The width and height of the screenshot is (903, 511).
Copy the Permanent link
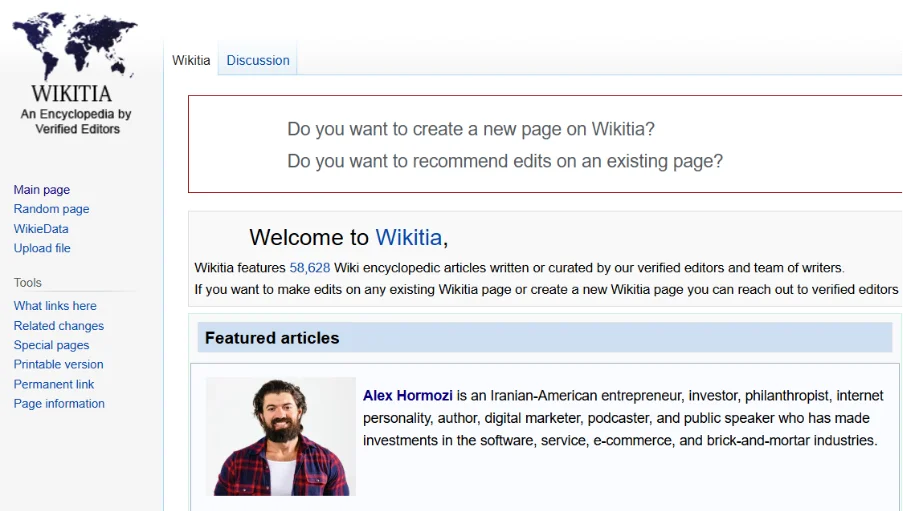click(x=54, y=384)
